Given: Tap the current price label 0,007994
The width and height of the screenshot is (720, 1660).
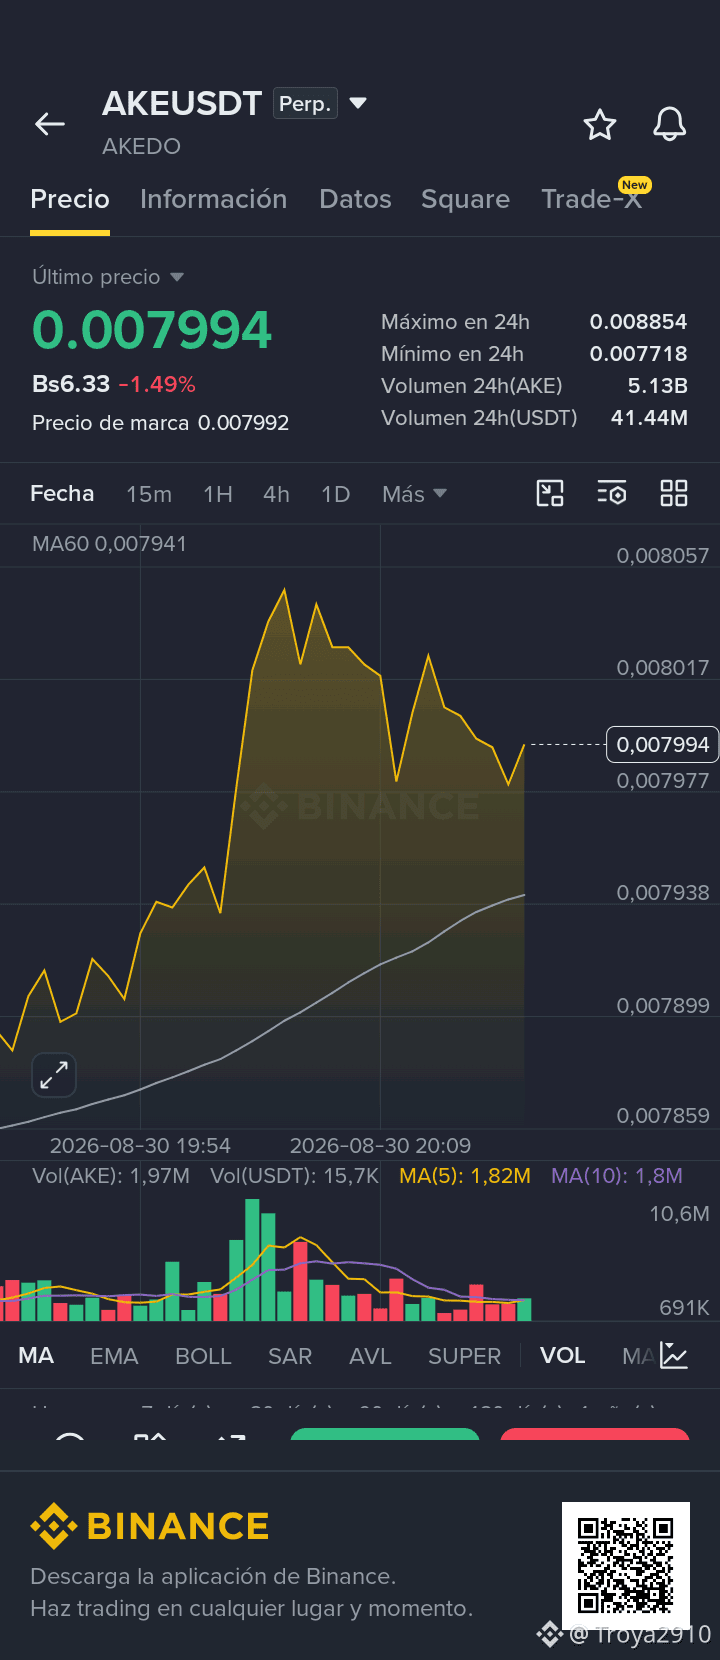Looking at the screenshot, I should pos(663,745).
